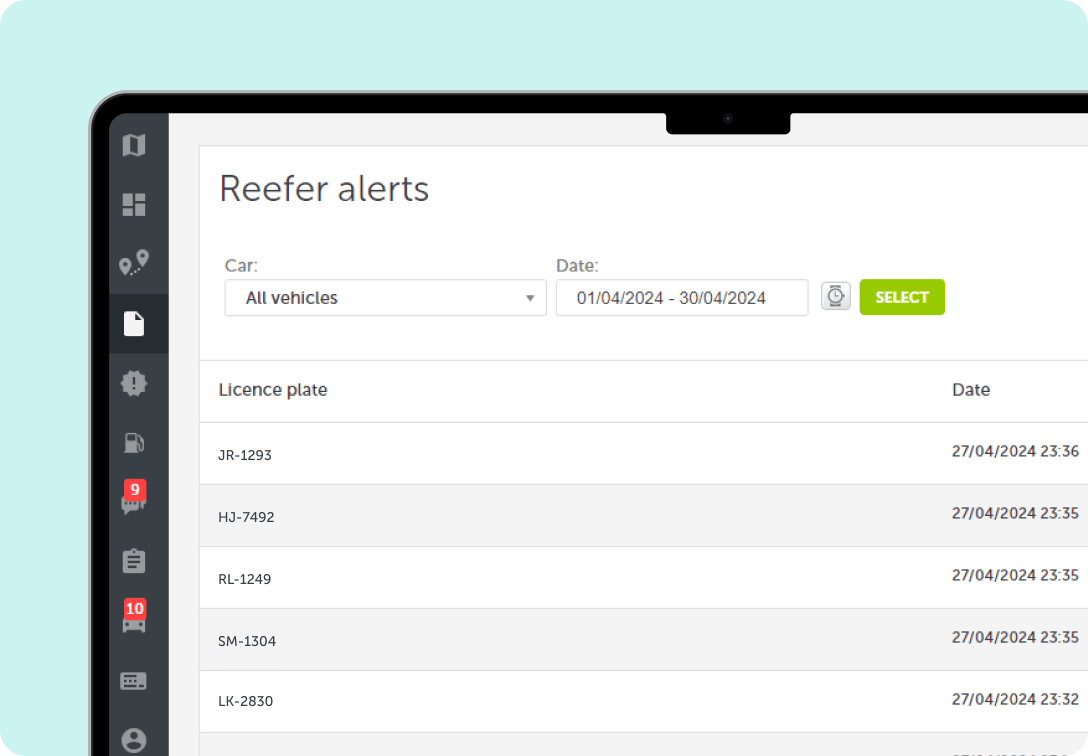The width and height of the screenshot is (1088, 756).
Task: Open the alerts exclamation badge icon
Action: pyautogui.click(x=134, y=383)
